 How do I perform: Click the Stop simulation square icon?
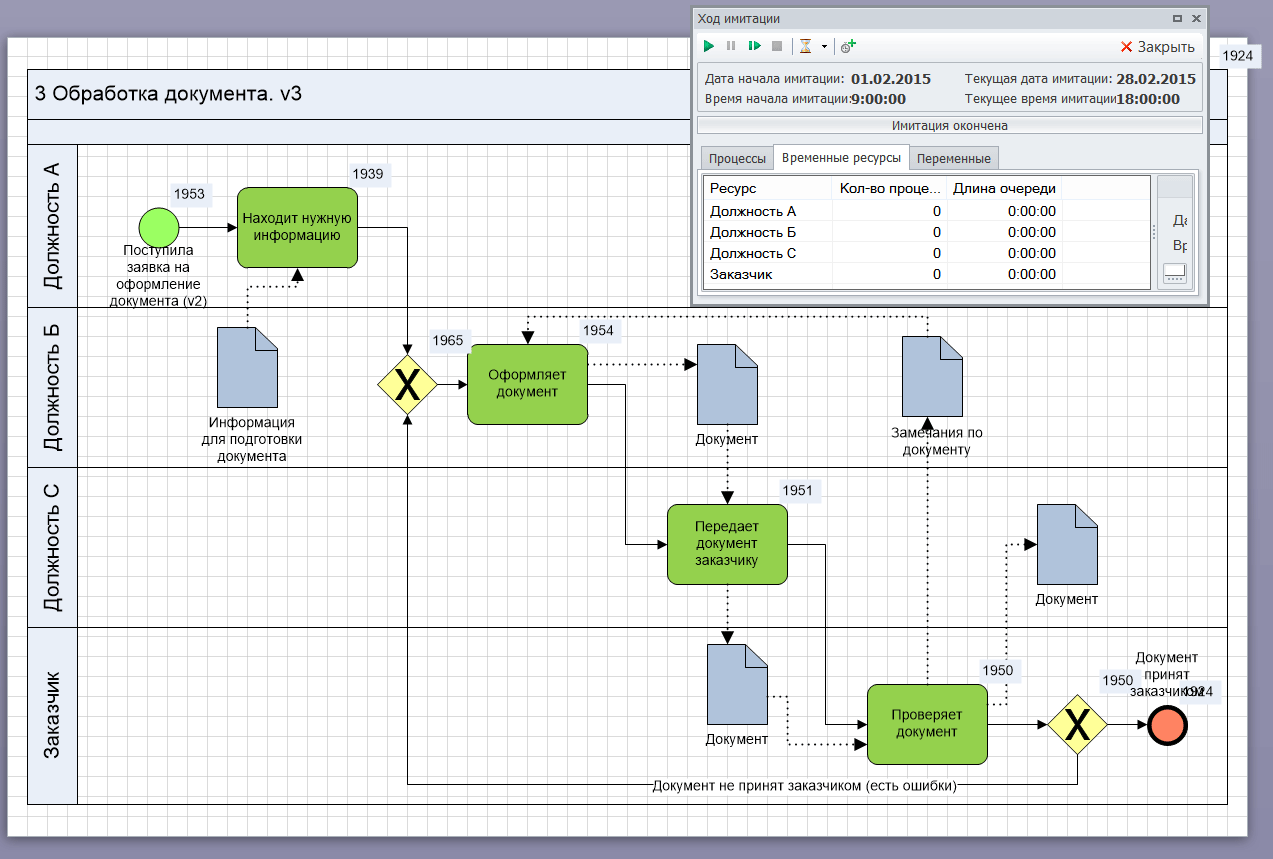pyautogui.click(x=777, y=46)
